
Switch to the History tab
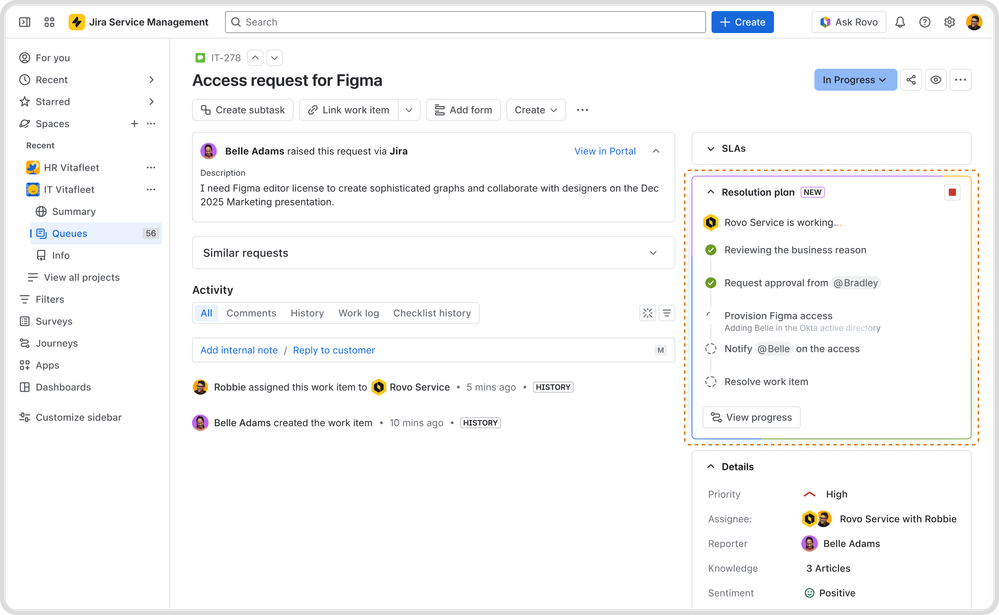click(x=307, y=313)
